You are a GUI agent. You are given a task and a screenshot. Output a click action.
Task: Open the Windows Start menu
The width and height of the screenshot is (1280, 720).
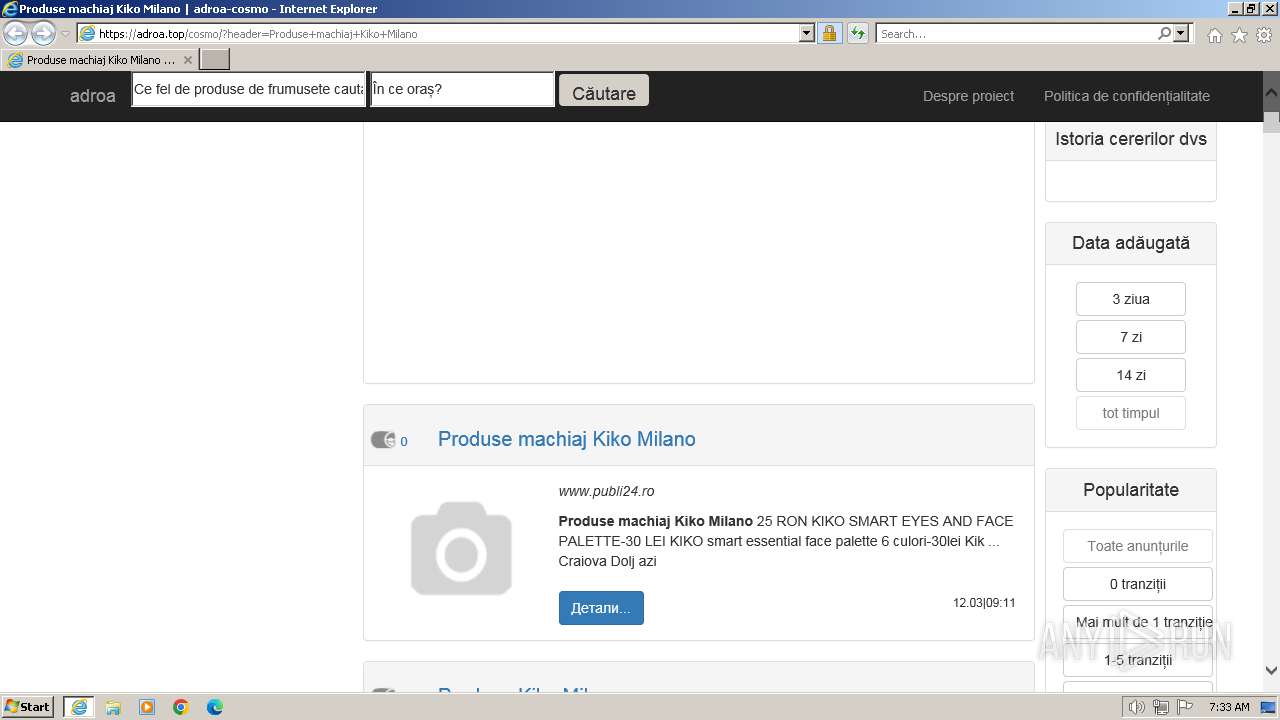28,707
